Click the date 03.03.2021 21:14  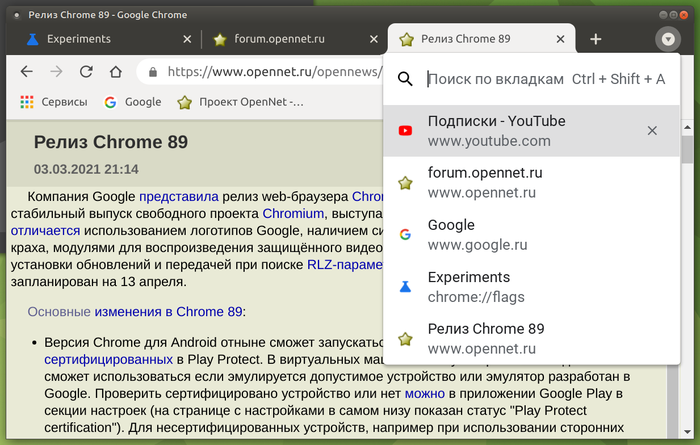pos(86,170)
